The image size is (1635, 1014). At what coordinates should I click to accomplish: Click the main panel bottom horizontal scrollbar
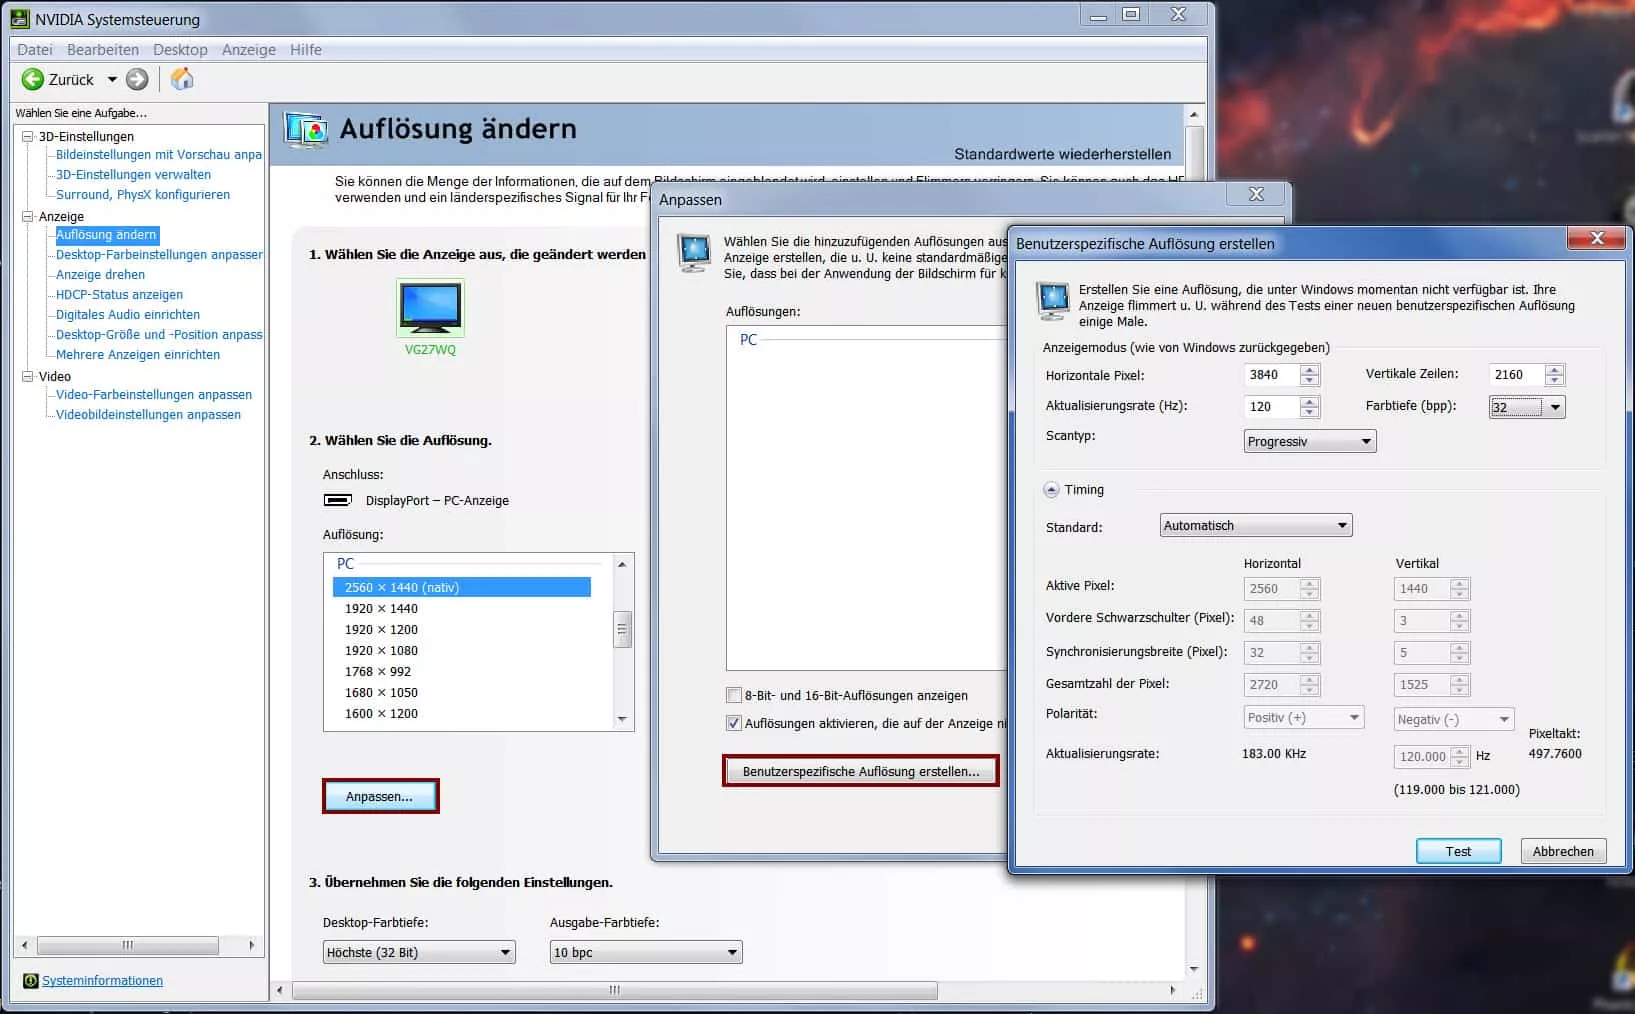pyautogui.click(x=615, y=990)
